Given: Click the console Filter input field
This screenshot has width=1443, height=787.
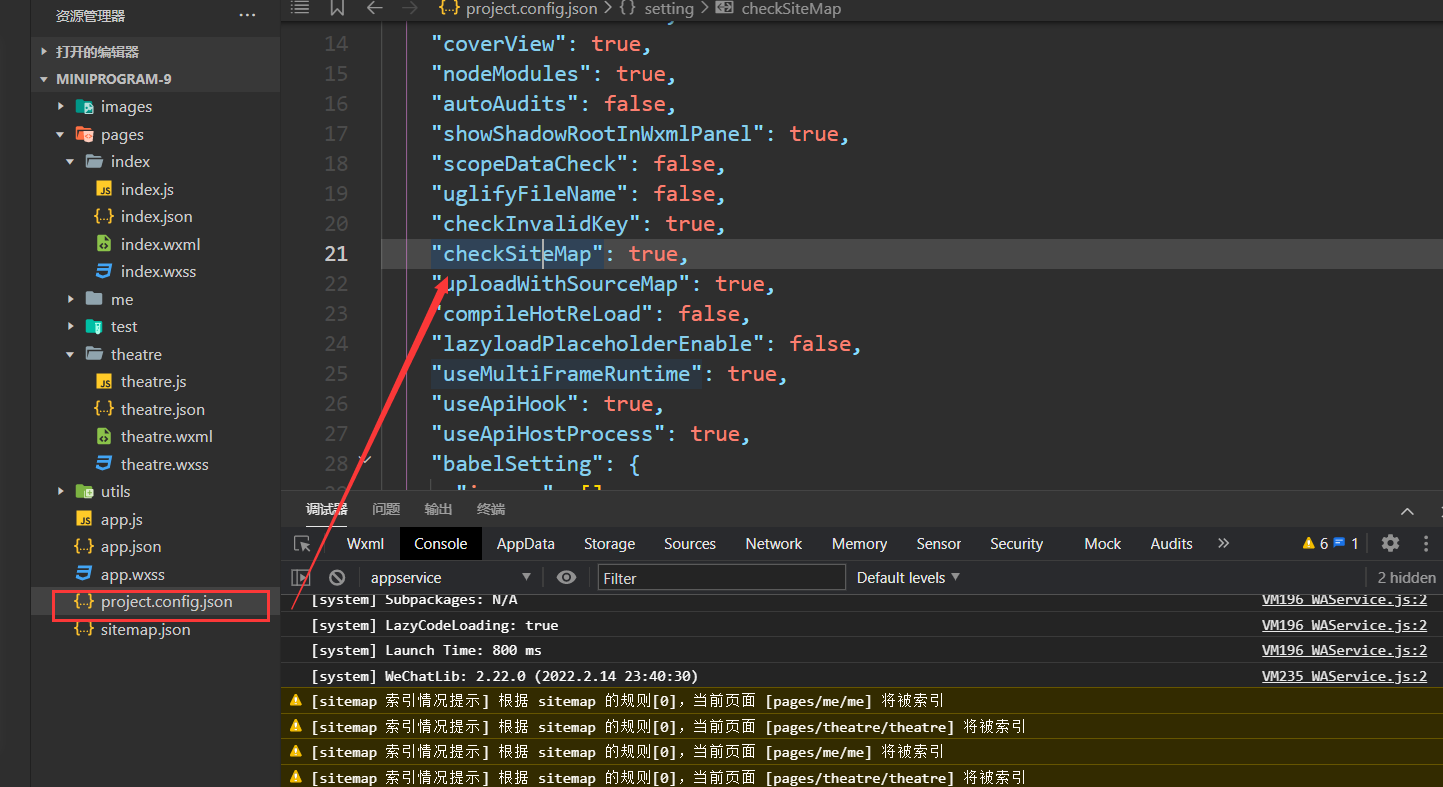Looking at the screenshot, I should tap(721, 578).
